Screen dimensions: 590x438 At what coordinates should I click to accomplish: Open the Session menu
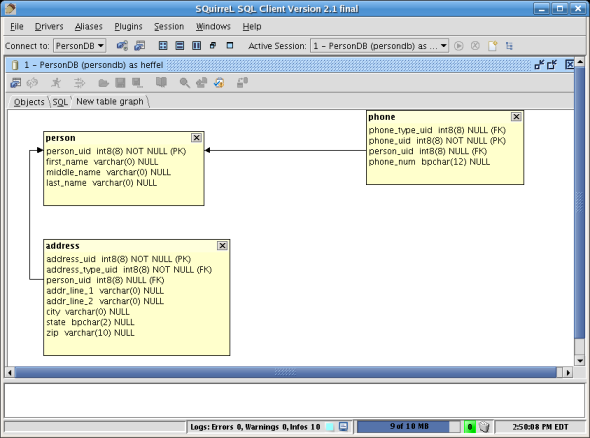tap(169, 27)
